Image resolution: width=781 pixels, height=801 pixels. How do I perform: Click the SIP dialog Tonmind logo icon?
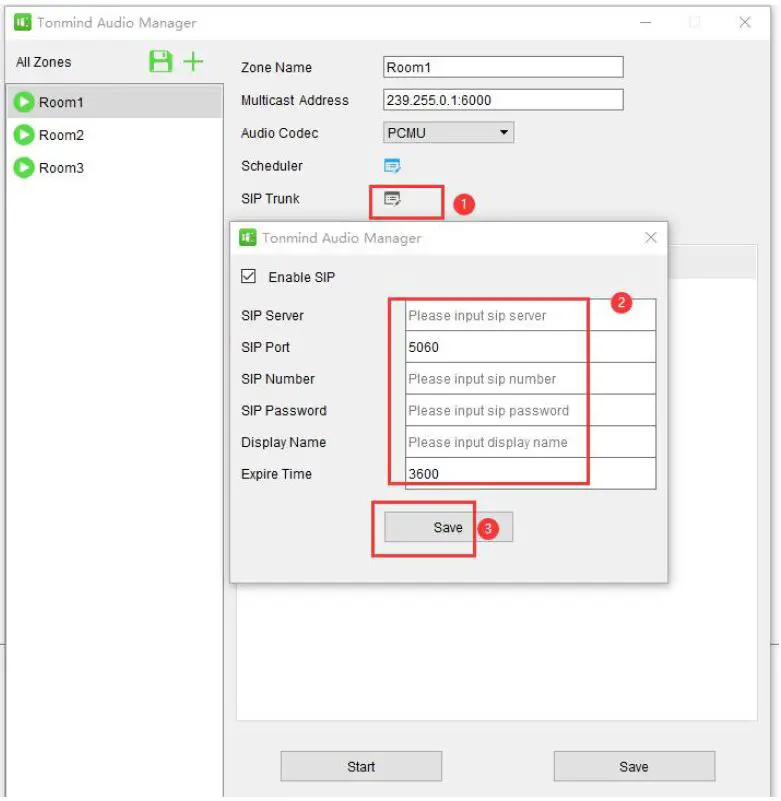point(248,238)
